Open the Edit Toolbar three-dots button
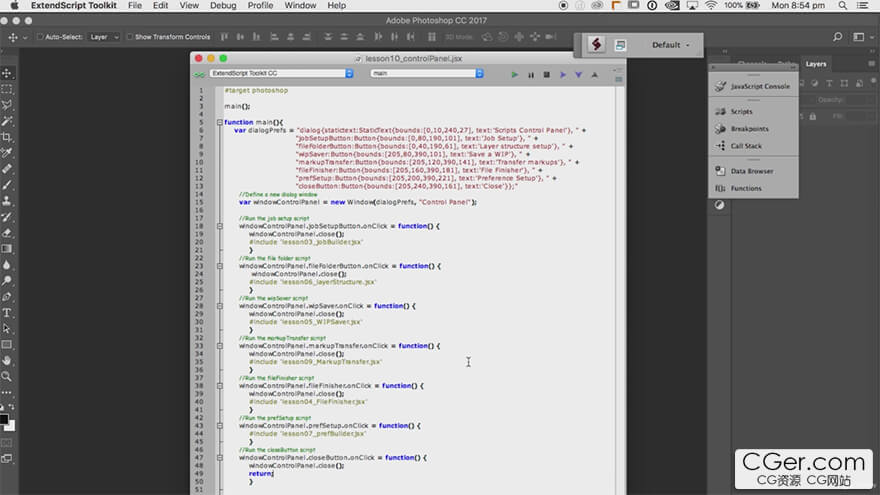 7,392
